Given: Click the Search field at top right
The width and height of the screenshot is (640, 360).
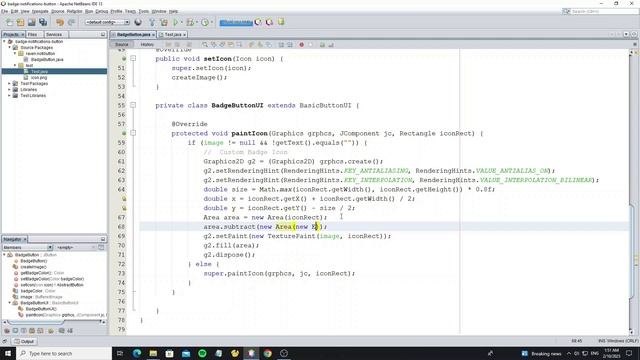Looking at the screenshot, I should [600, 11].
